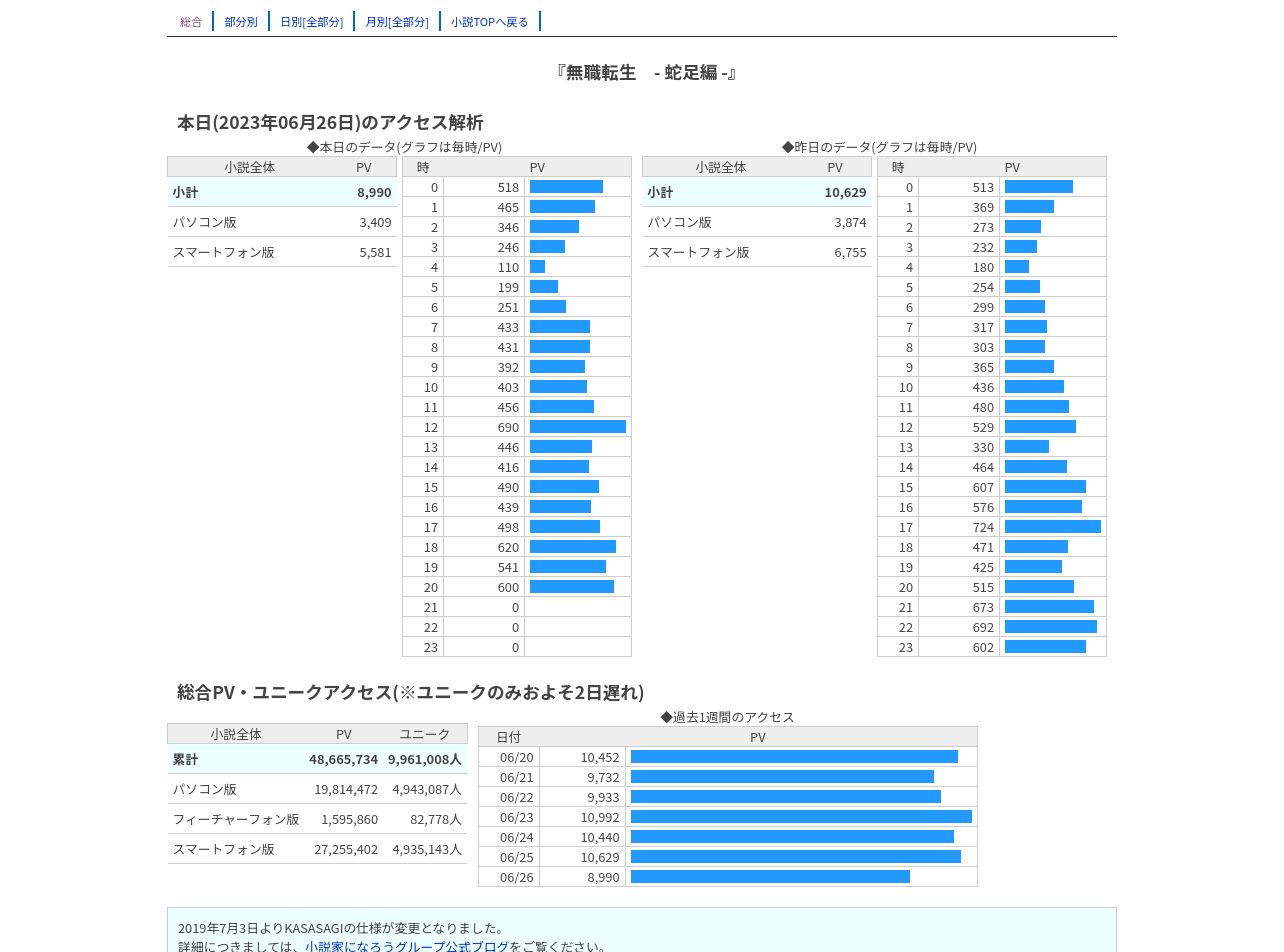Screen dimensions: 1284x952
Task: Open the 総合 tab
Action: (x=191, y=21)
